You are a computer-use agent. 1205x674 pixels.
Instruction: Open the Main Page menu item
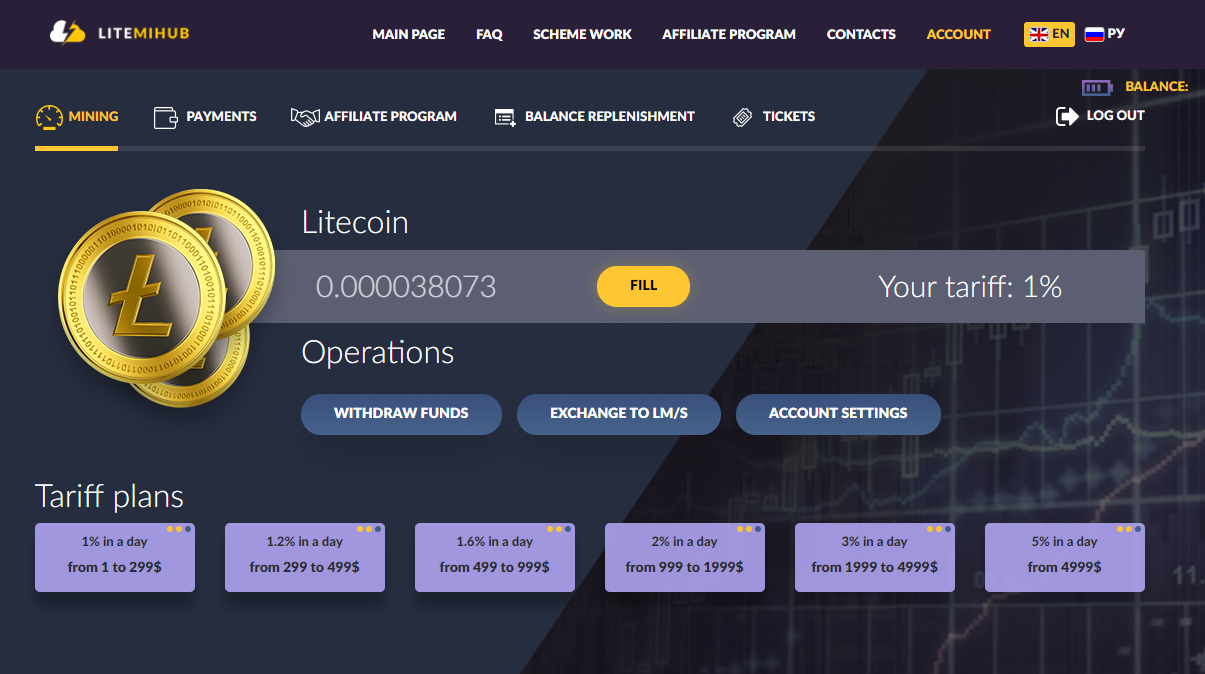[x=409, y=34]
